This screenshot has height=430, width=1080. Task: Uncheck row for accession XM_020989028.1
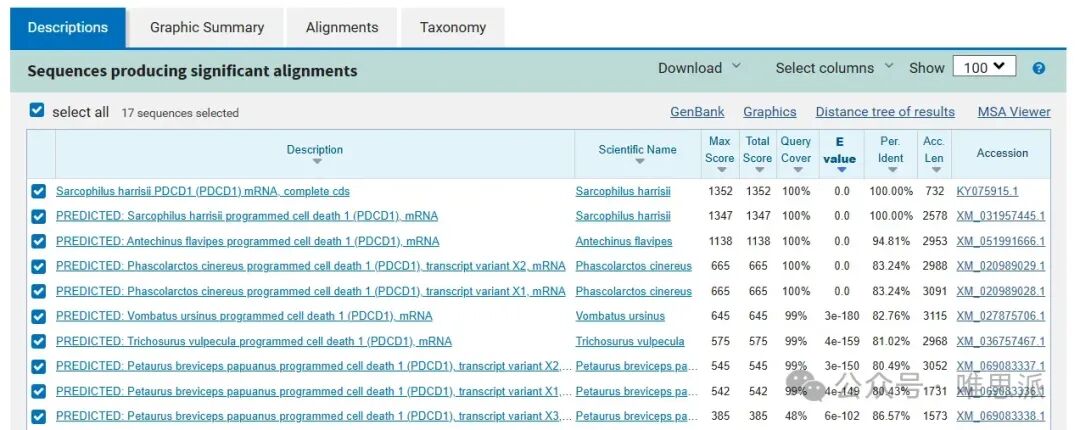pos(39,291)
